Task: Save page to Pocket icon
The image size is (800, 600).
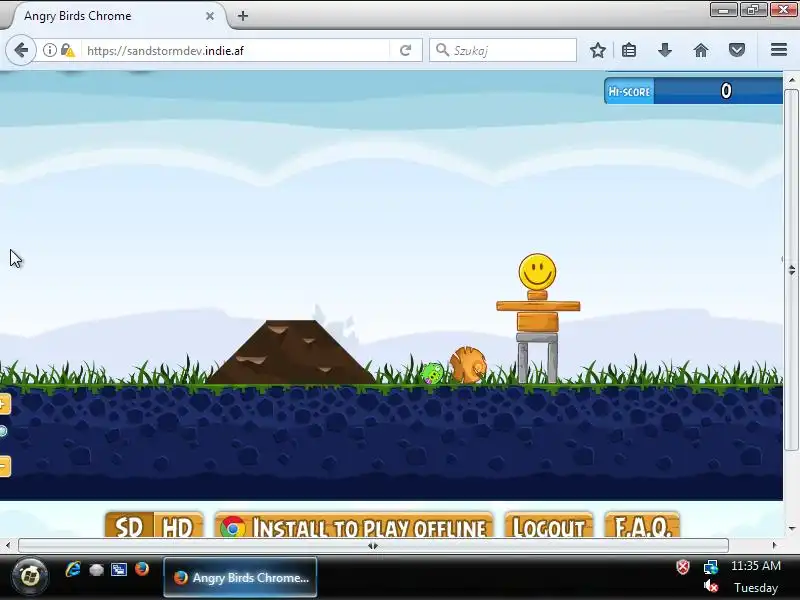Action: pos(736,50)
